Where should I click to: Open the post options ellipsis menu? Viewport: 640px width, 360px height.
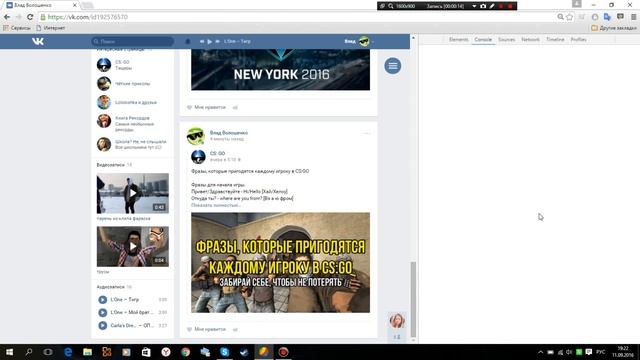367,133
